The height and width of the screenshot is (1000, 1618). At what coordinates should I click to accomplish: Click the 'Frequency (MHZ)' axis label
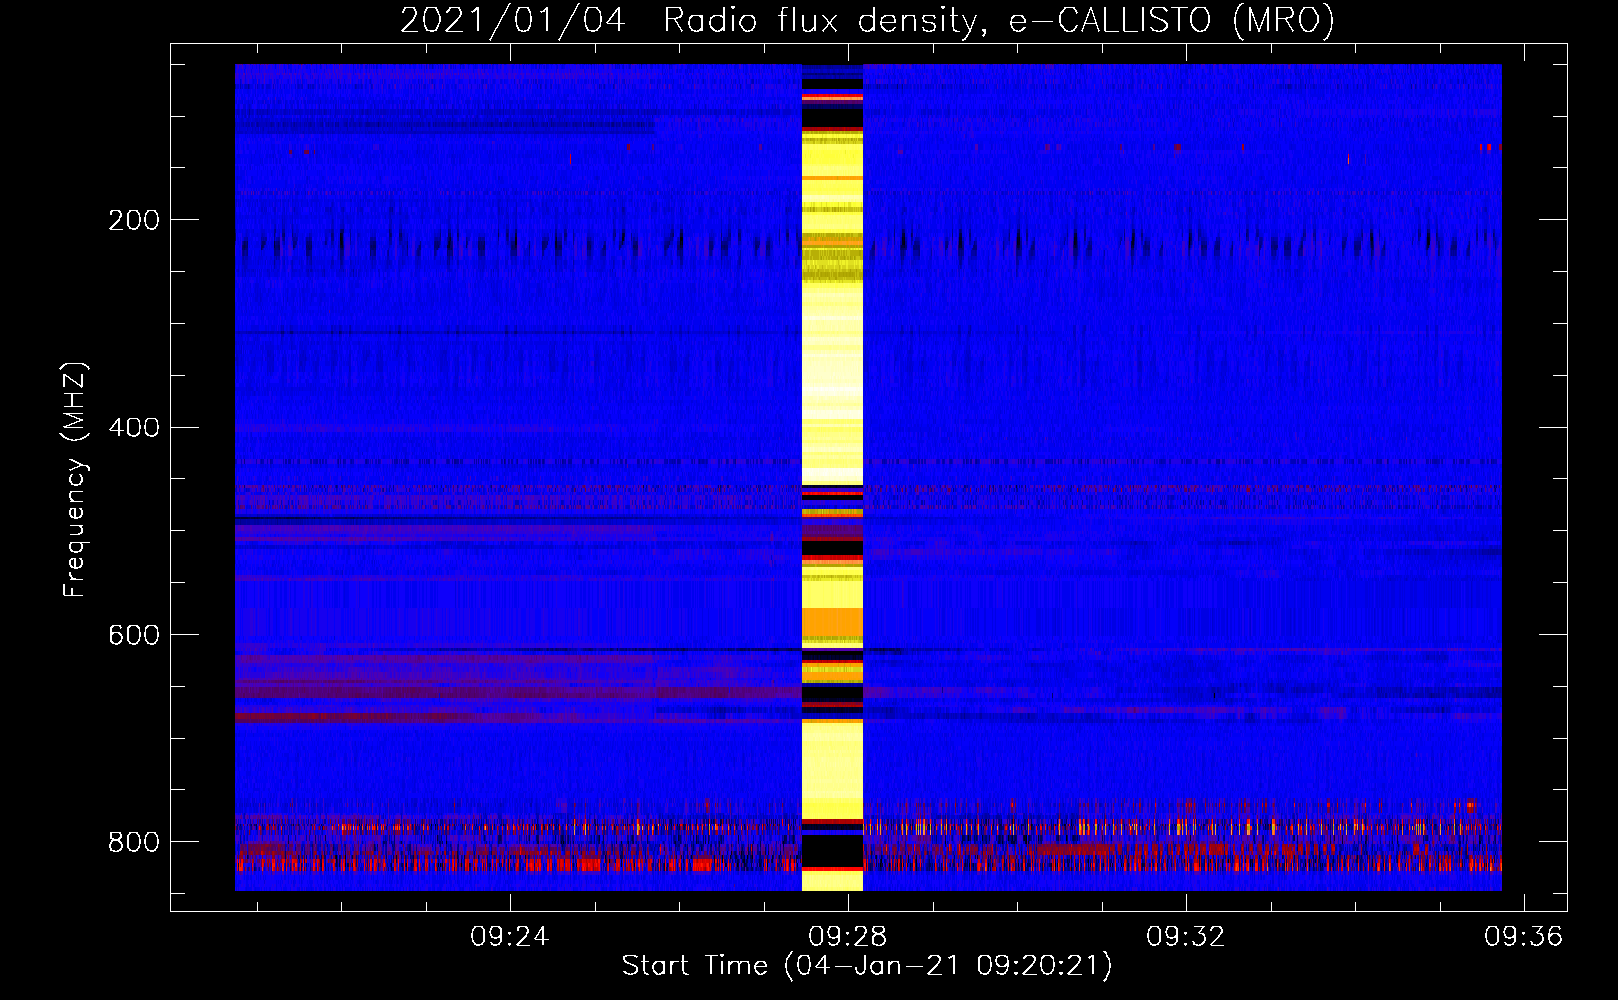tap(75, 479)
